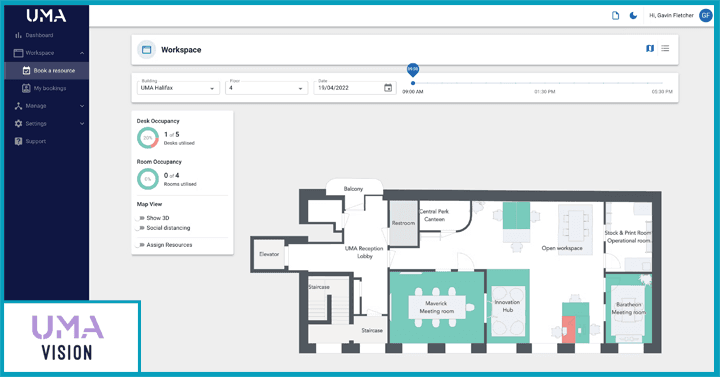This screenshot has height=377, width=720.
Task: Open the Floor dropdown
Action: (x=266, y=88)
